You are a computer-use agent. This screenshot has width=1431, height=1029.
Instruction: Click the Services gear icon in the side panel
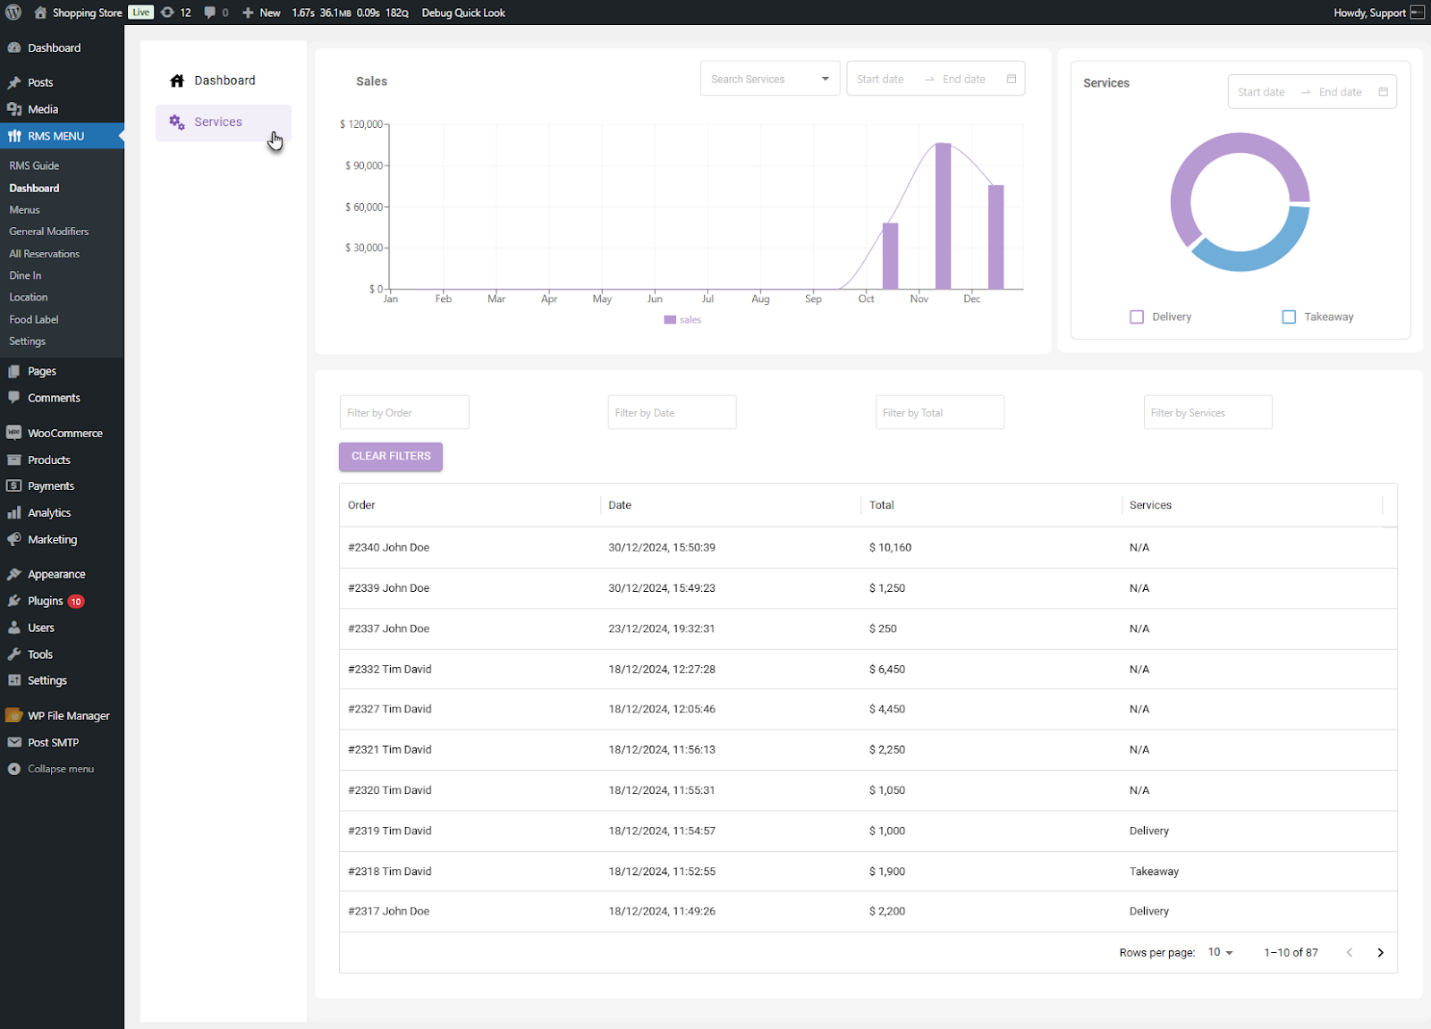(177, 122)
